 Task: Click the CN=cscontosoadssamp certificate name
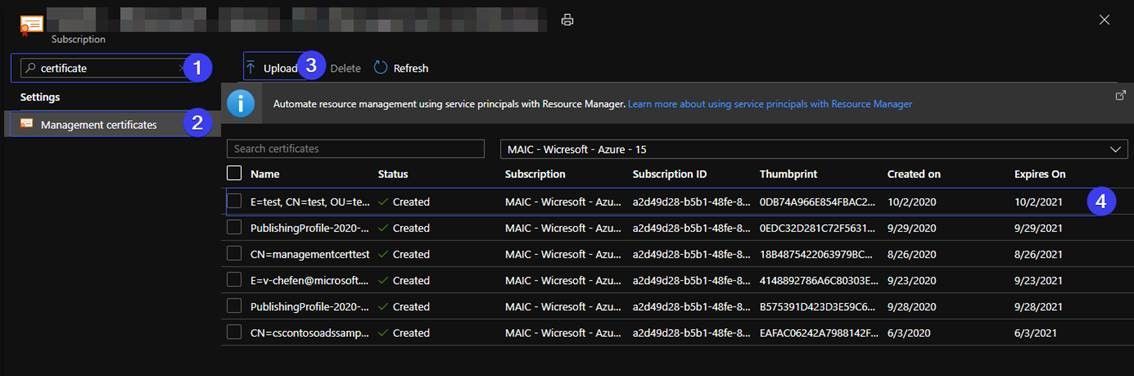[x=310, y=333]
